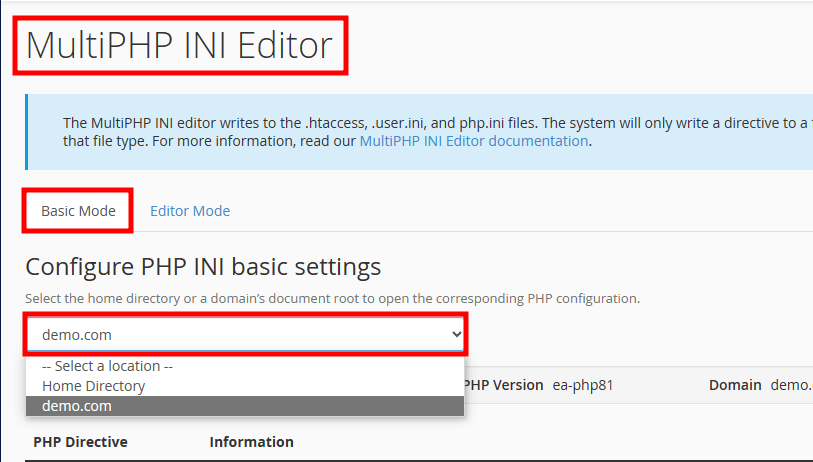Click the 'Configure PHP INI basic settings' heading
The image size is (813, 462).
pyautogui.click(x=203, y=267)
